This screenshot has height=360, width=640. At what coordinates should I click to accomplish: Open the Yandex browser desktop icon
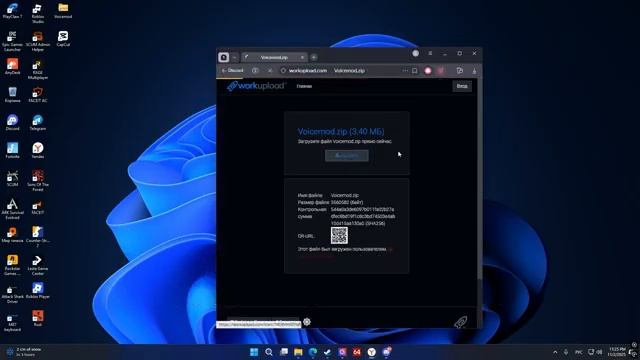coord(38,150)
